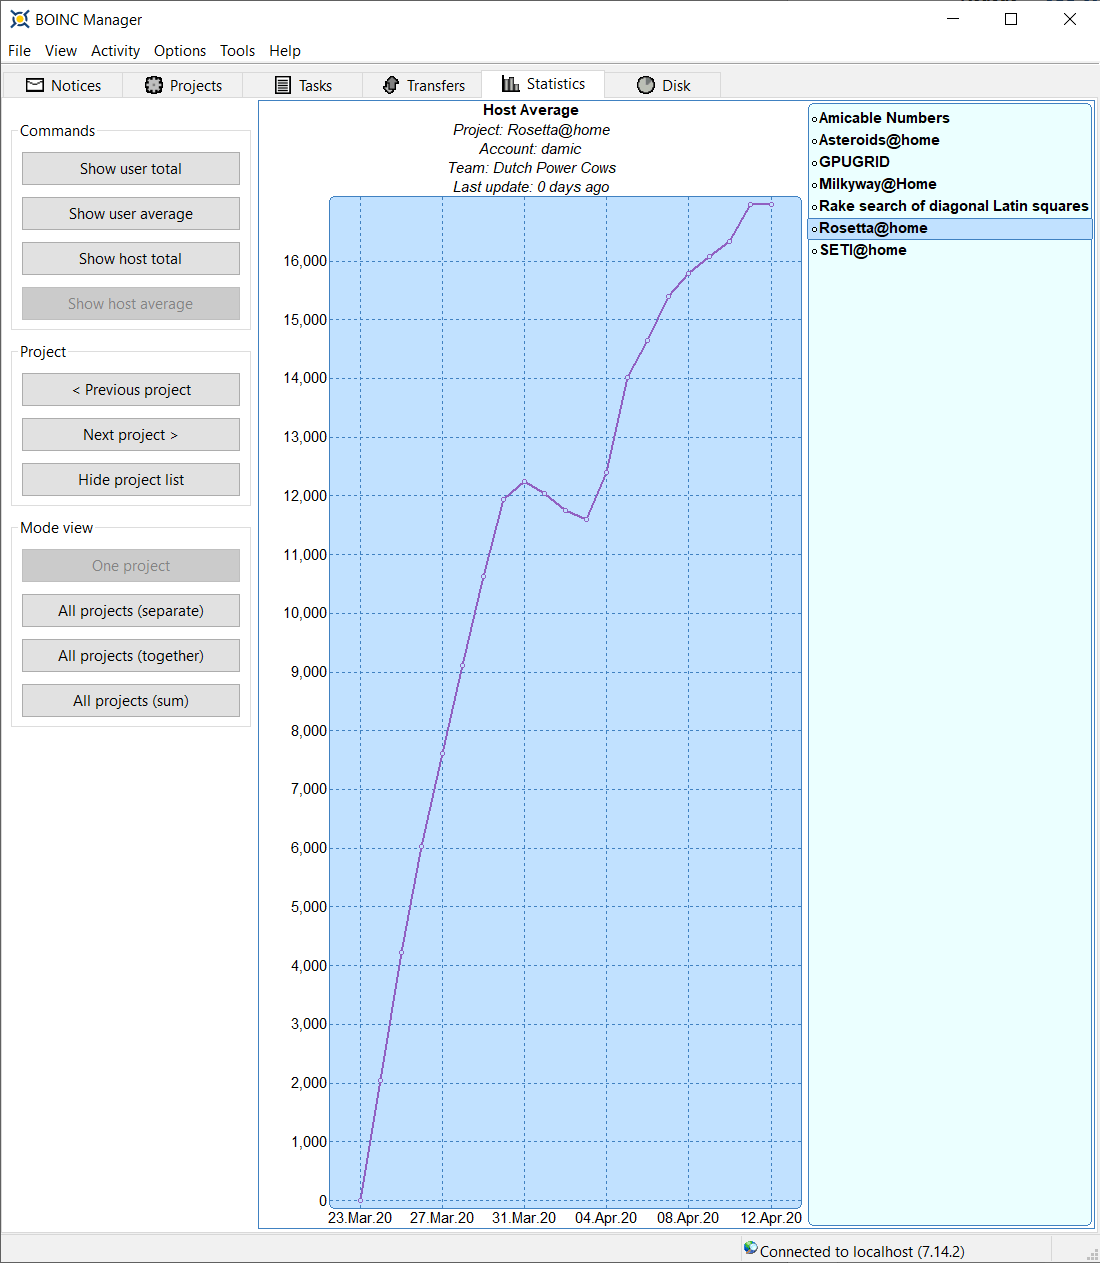Click the 'Account: damic' label
The width and height of the screenshot is (1100, 1263).
click(x=530, y=149)
